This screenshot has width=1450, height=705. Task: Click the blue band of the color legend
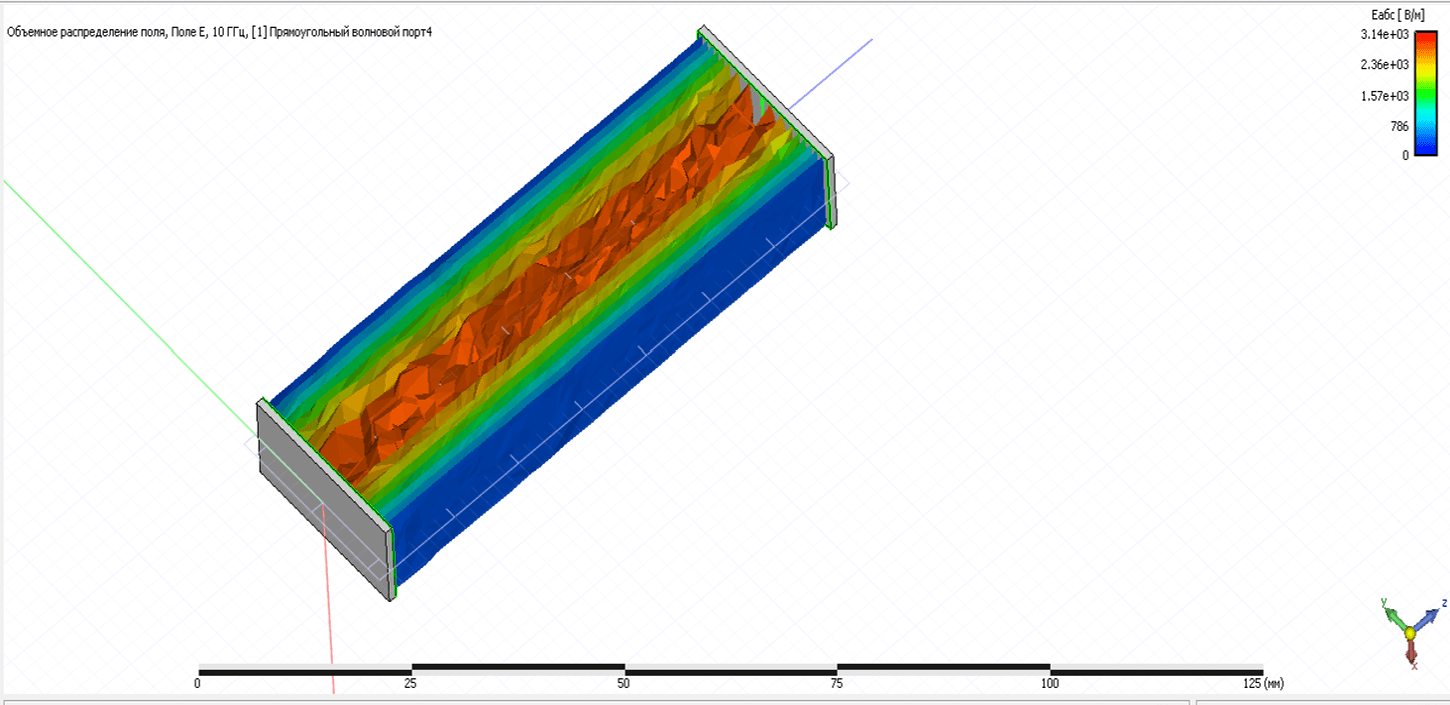click(1426, 146)
